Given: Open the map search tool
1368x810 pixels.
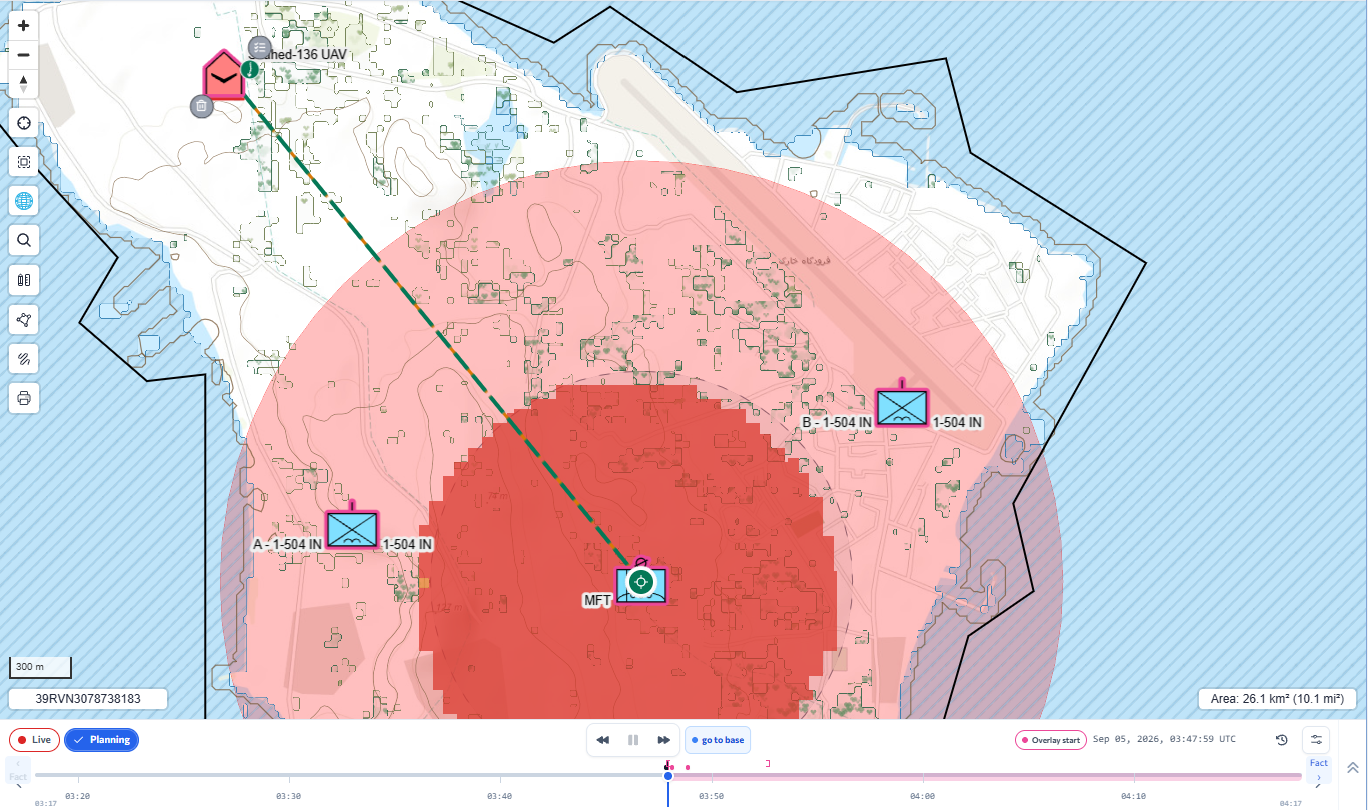Looking at the screenshot, I should click(x=24, y=240).
